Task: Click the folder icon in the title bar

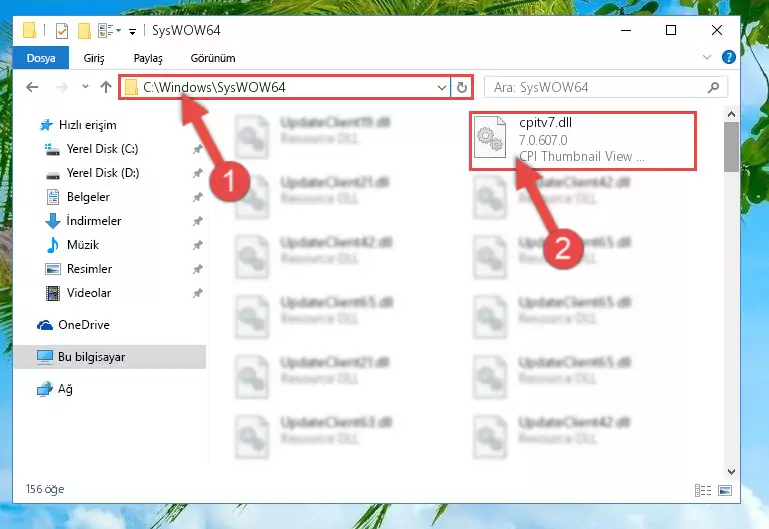Action: pyautogui.click(x=29, y=30)
